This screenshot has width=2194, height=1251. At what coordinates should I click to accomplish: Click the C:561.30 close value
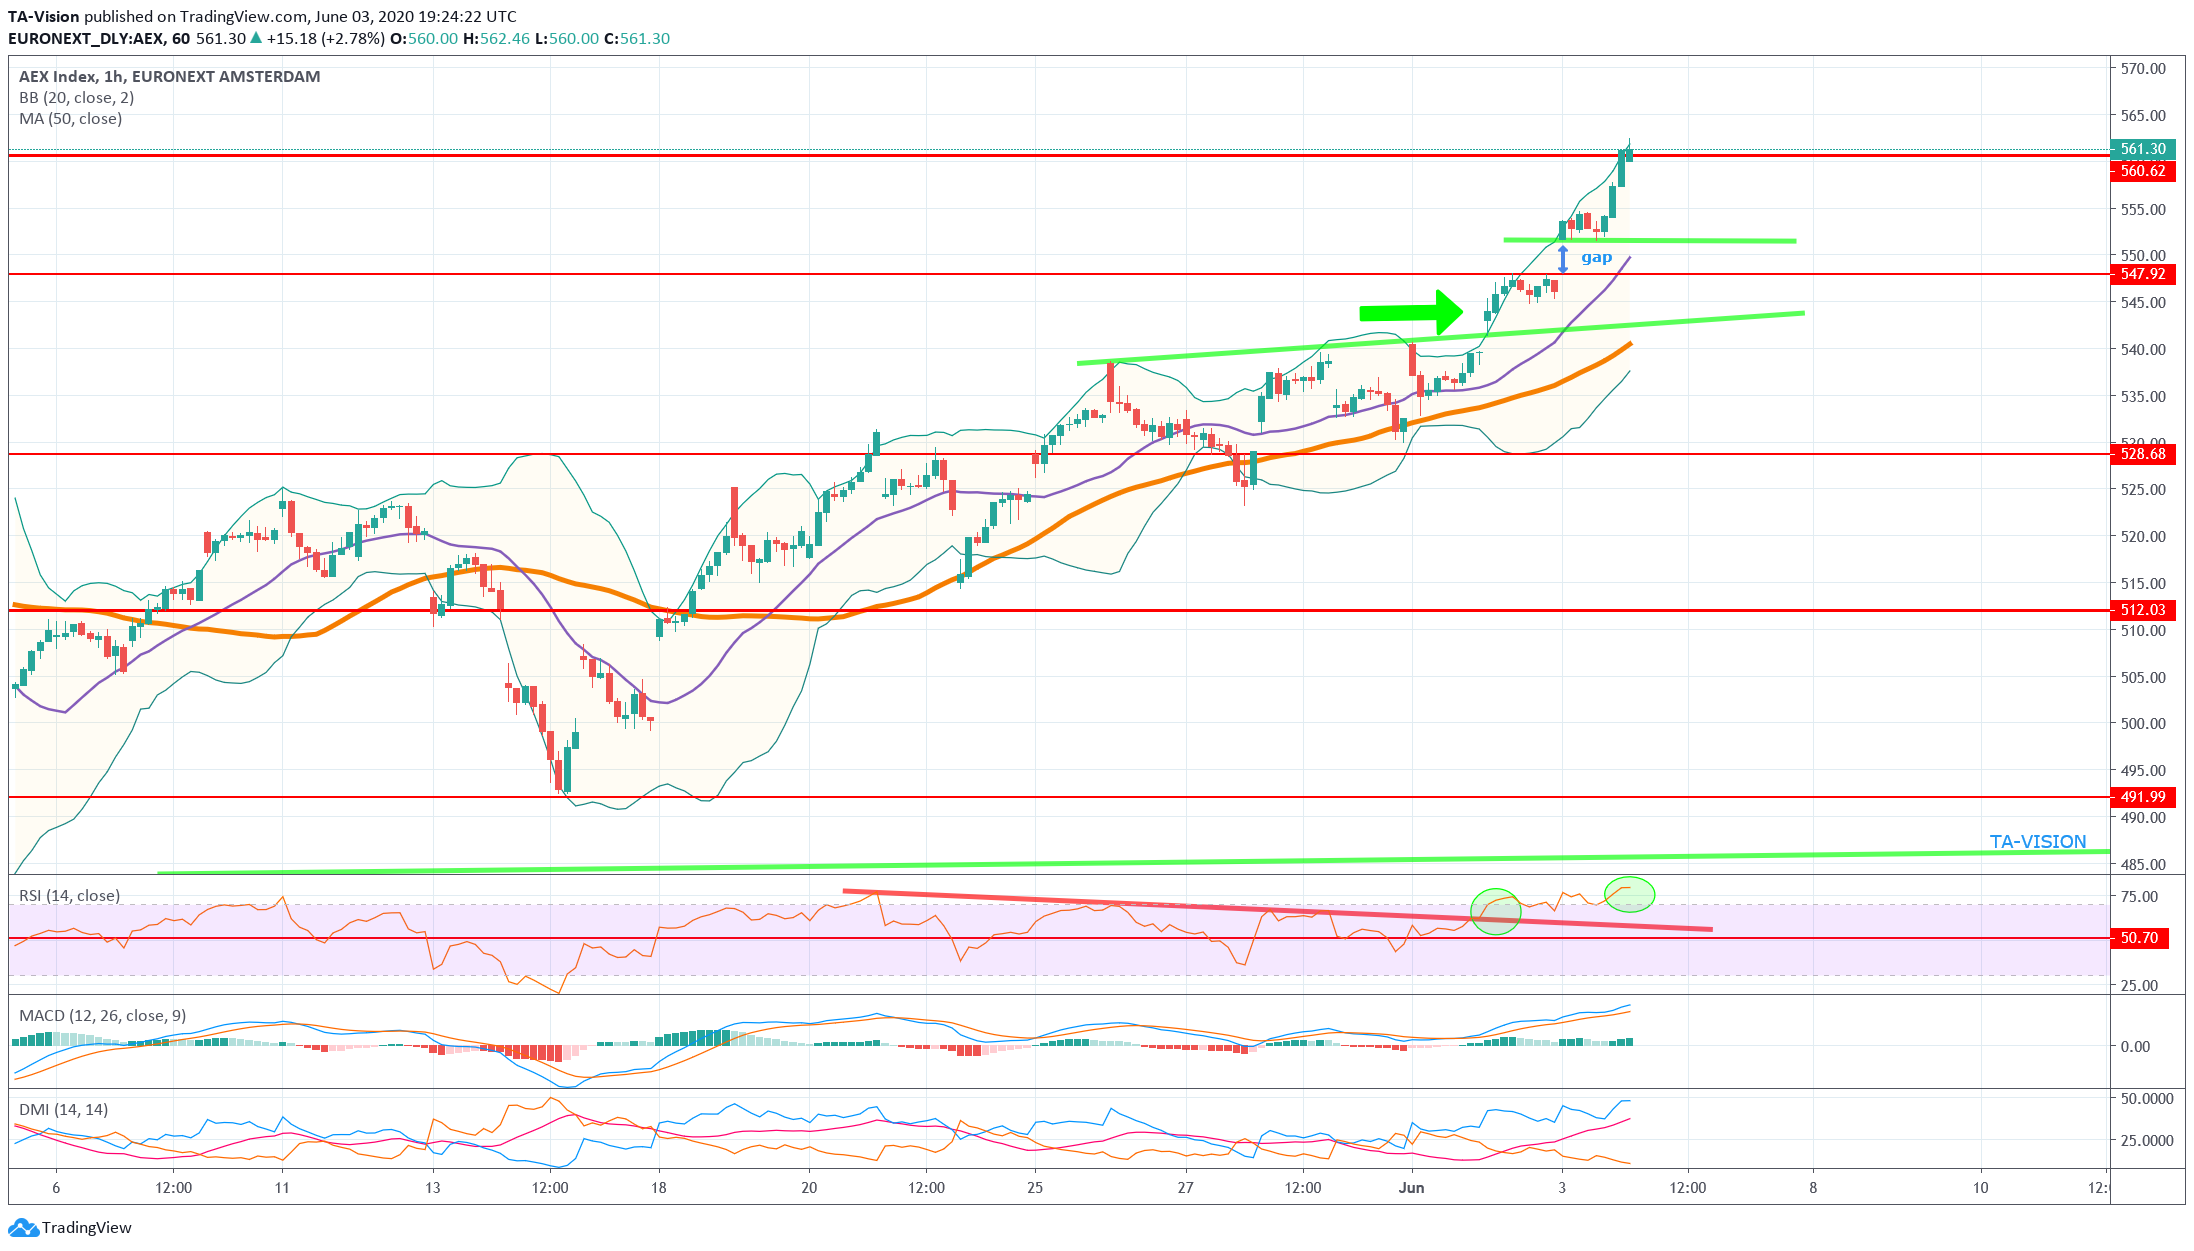pyautogui.click(x=637, y=38)
